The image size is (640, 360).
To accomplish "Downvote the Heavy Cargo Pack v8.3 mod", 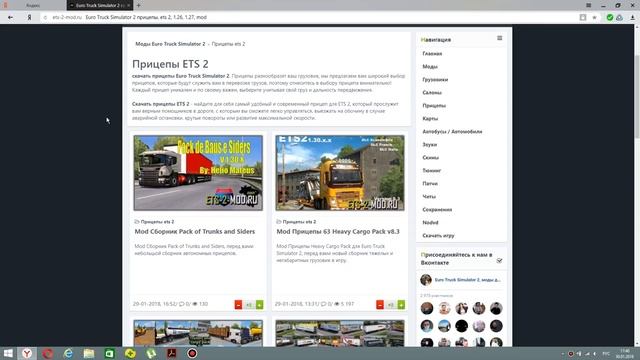I will pos(380,304).
